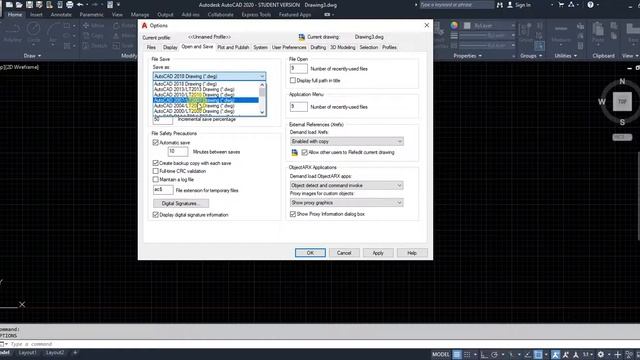This screenshot has height=360, width=640.
Task: Click Apply button in Options dialog
Action: (378, 253)
